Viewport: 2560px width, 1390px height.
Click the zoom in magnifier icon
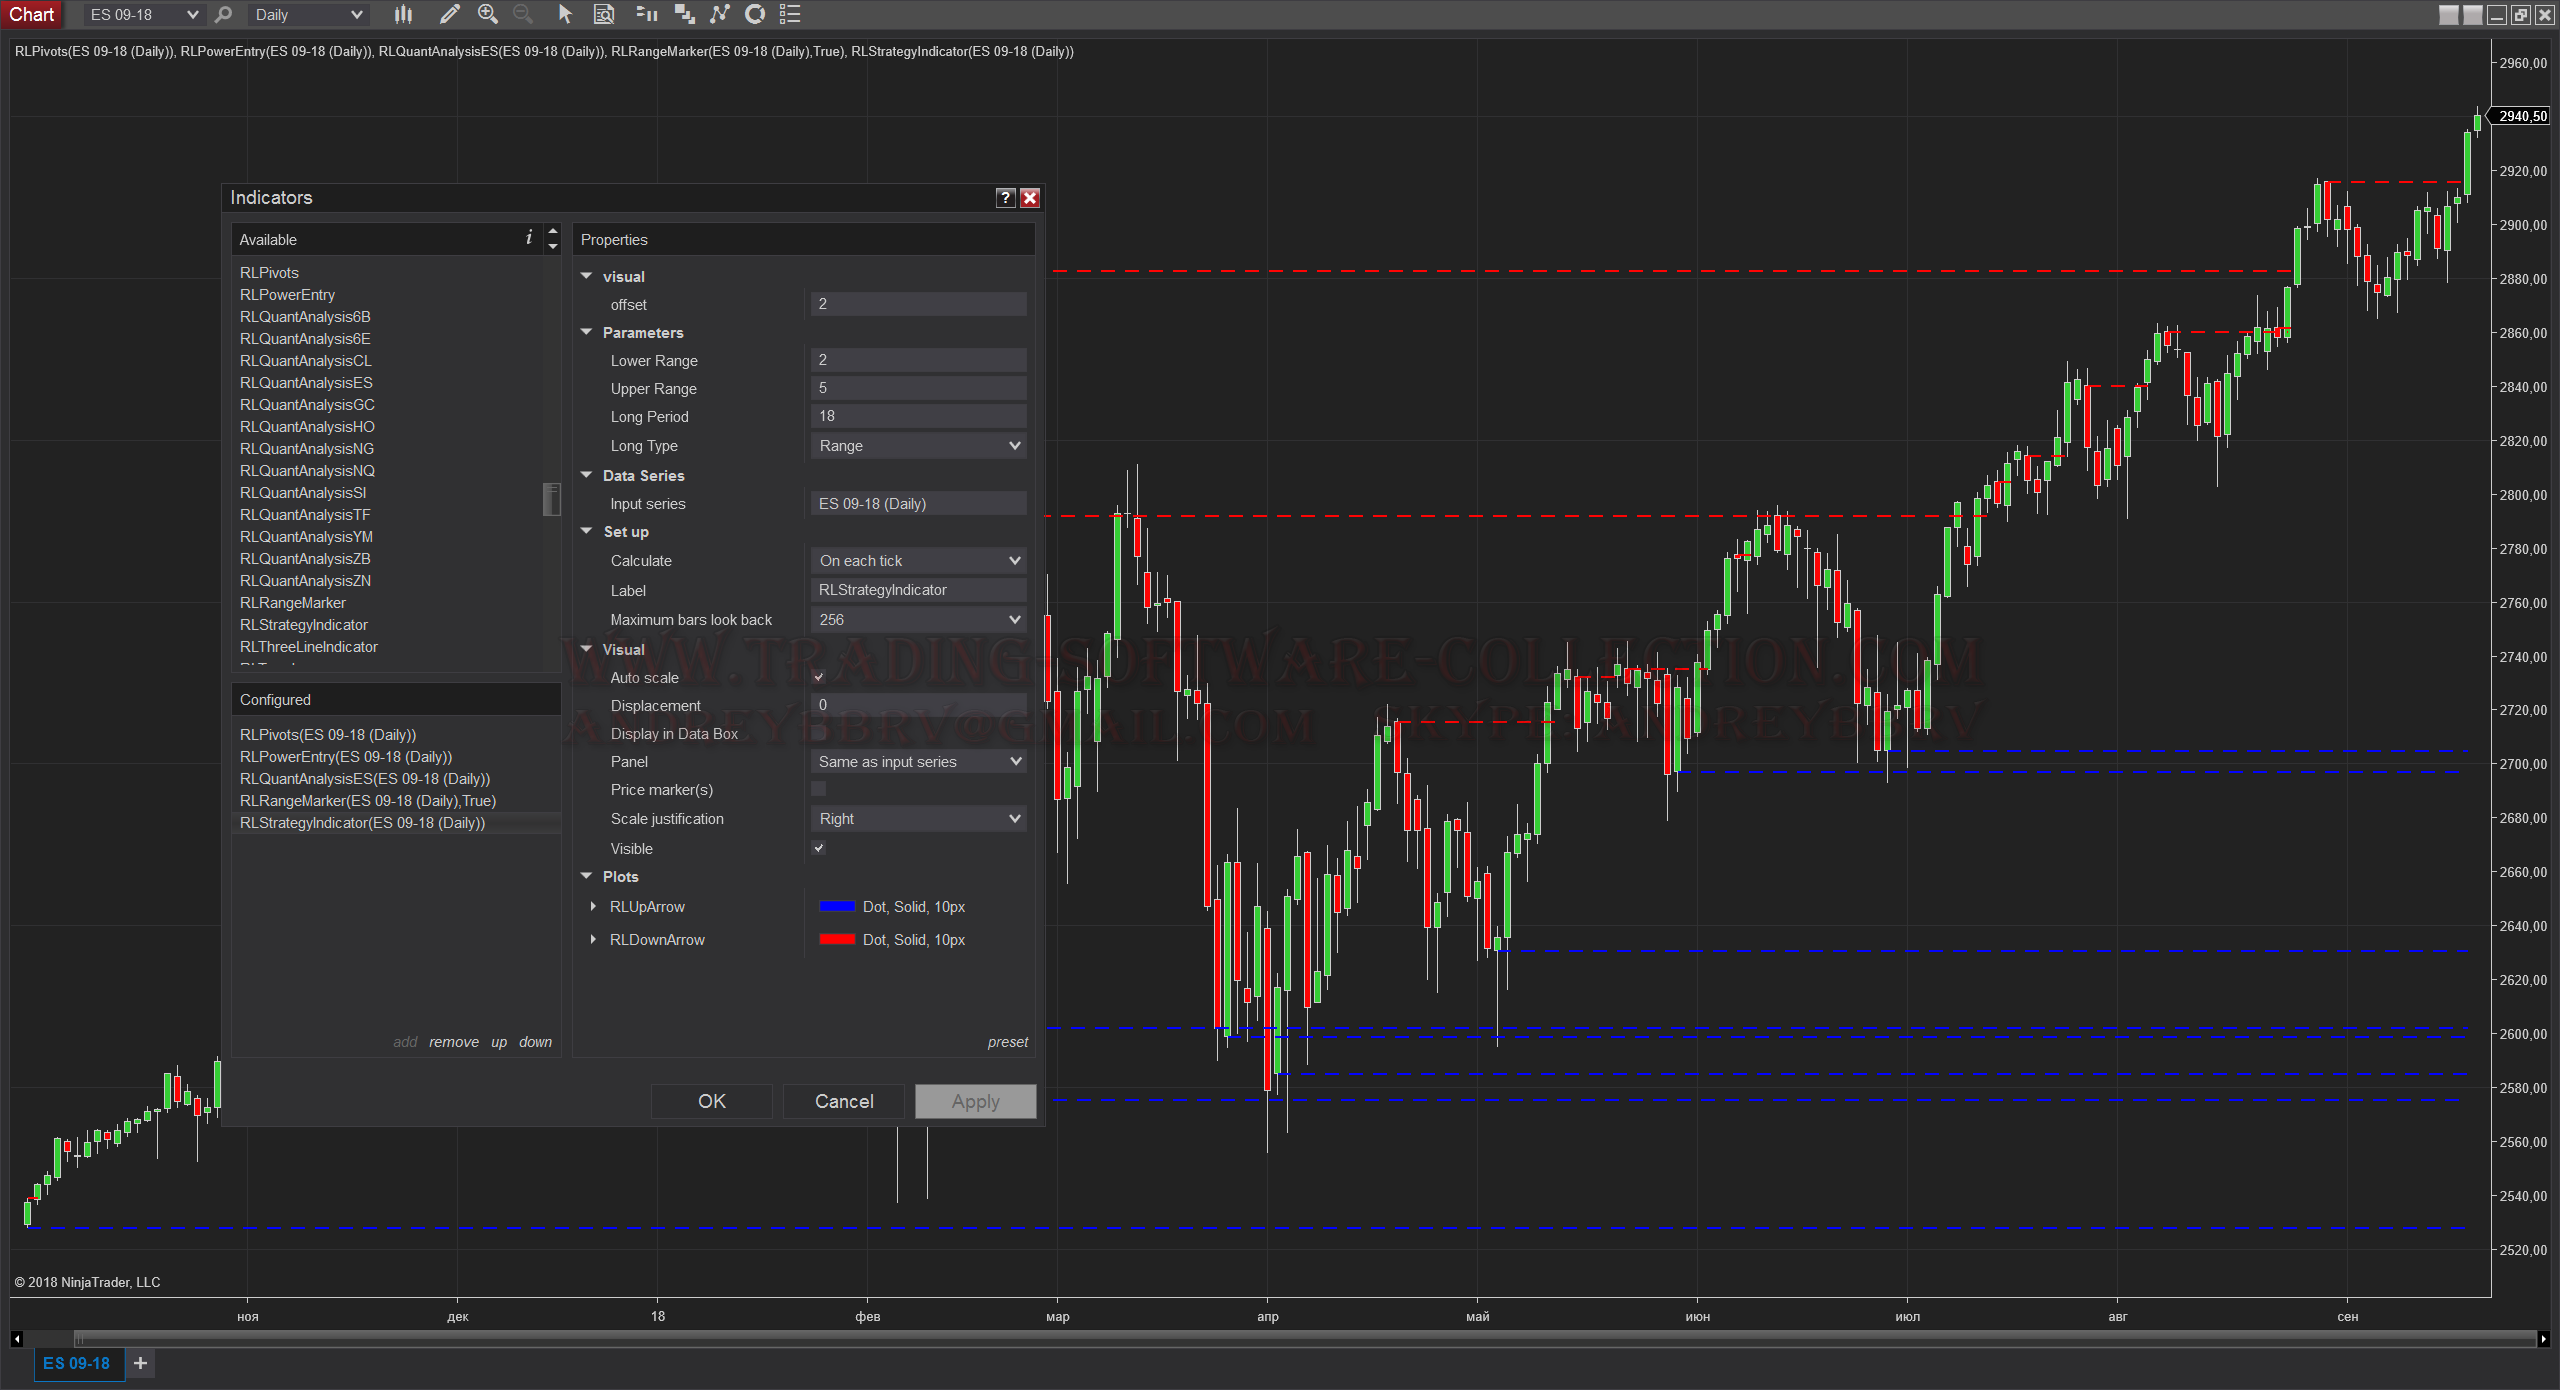tap(488, 14)
